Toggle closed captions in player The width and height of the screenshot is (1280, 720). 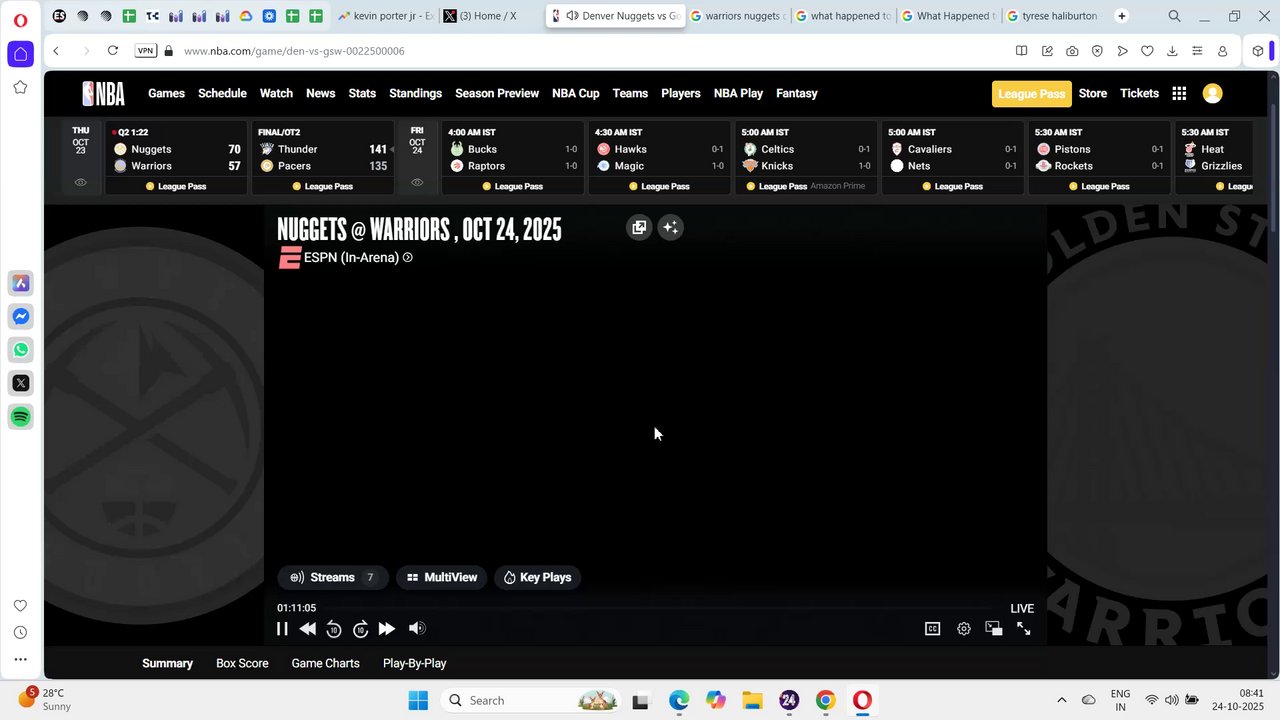click(932, 629)
